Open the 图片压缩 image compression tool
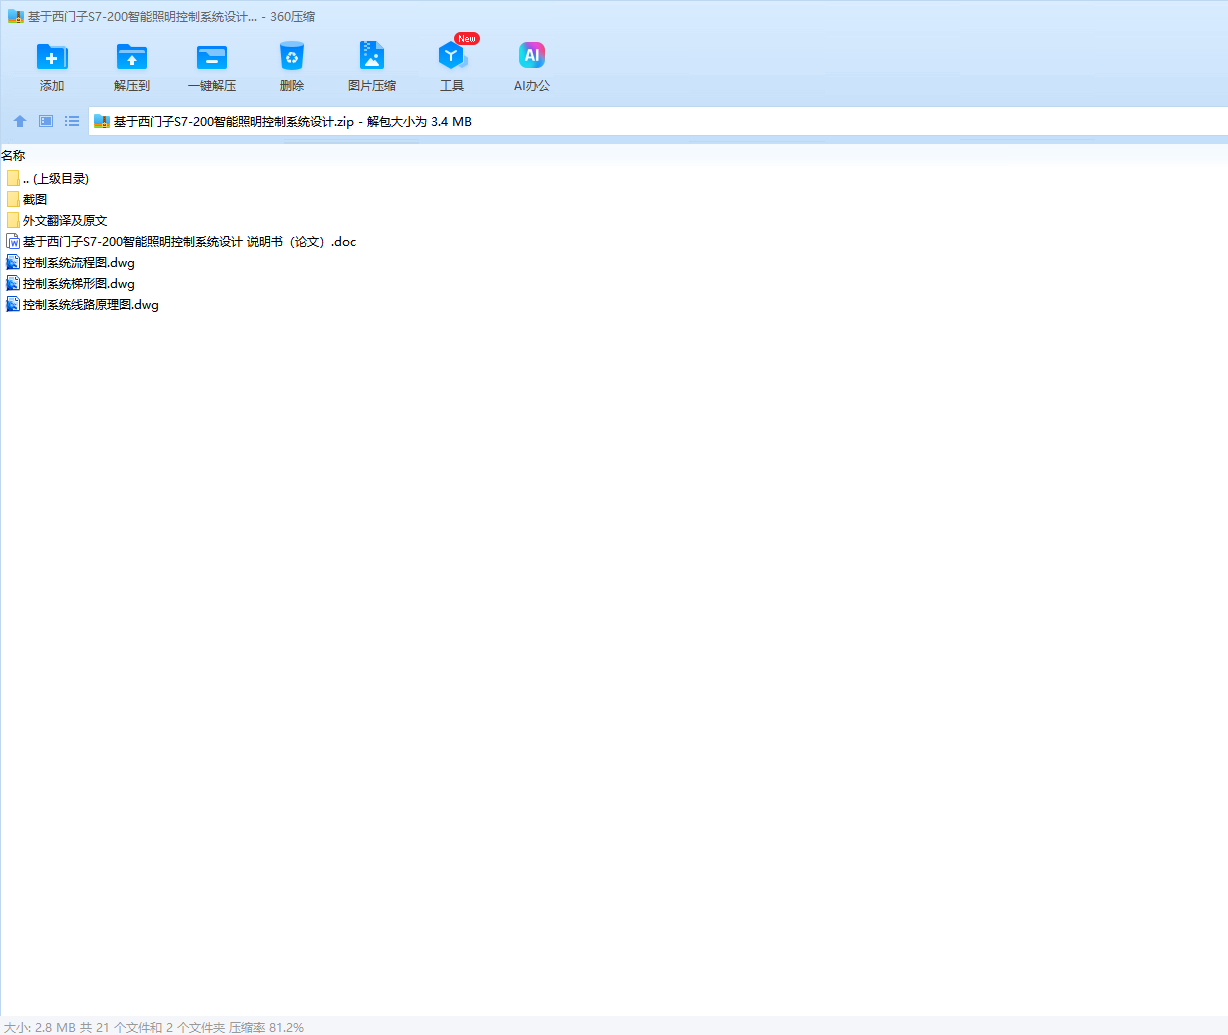The image size is (1228, 1035). [372, 67]
